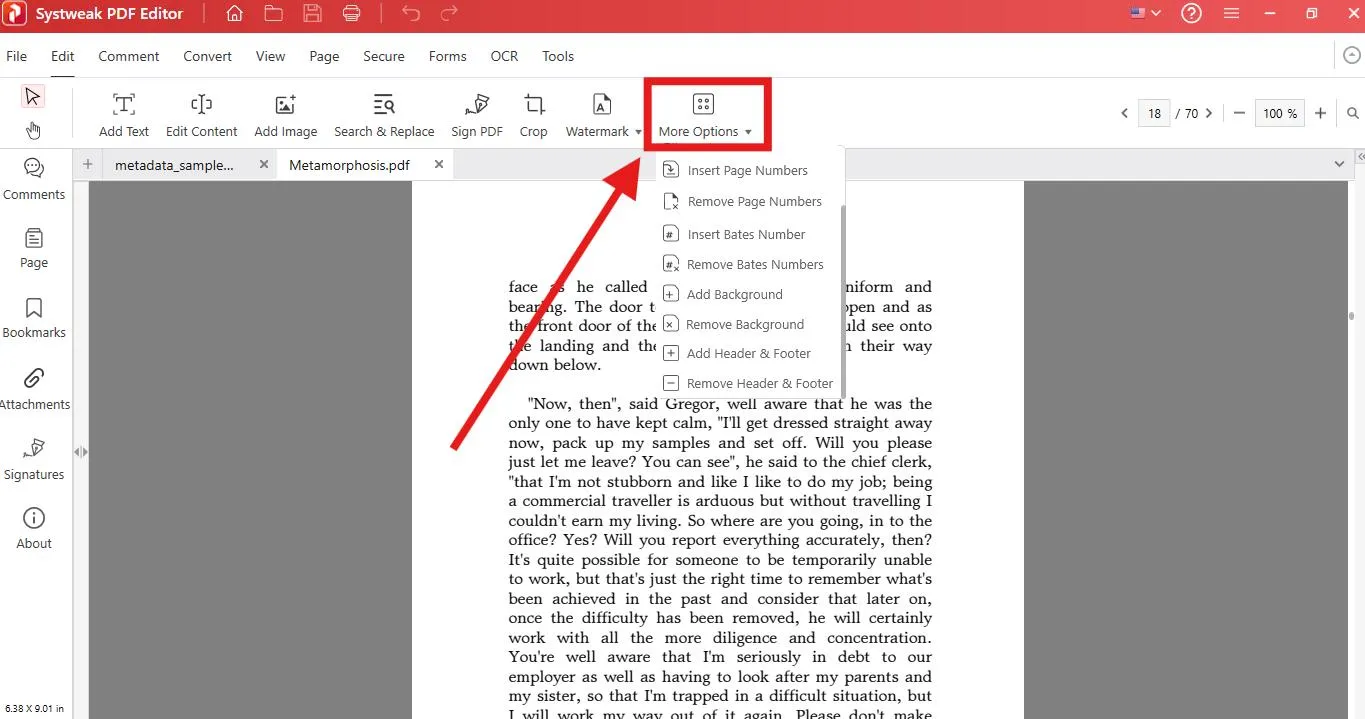Screen dimensions: 1365x719
Task: Click the Sign PDF icon
Action: [x=477, y=115]
